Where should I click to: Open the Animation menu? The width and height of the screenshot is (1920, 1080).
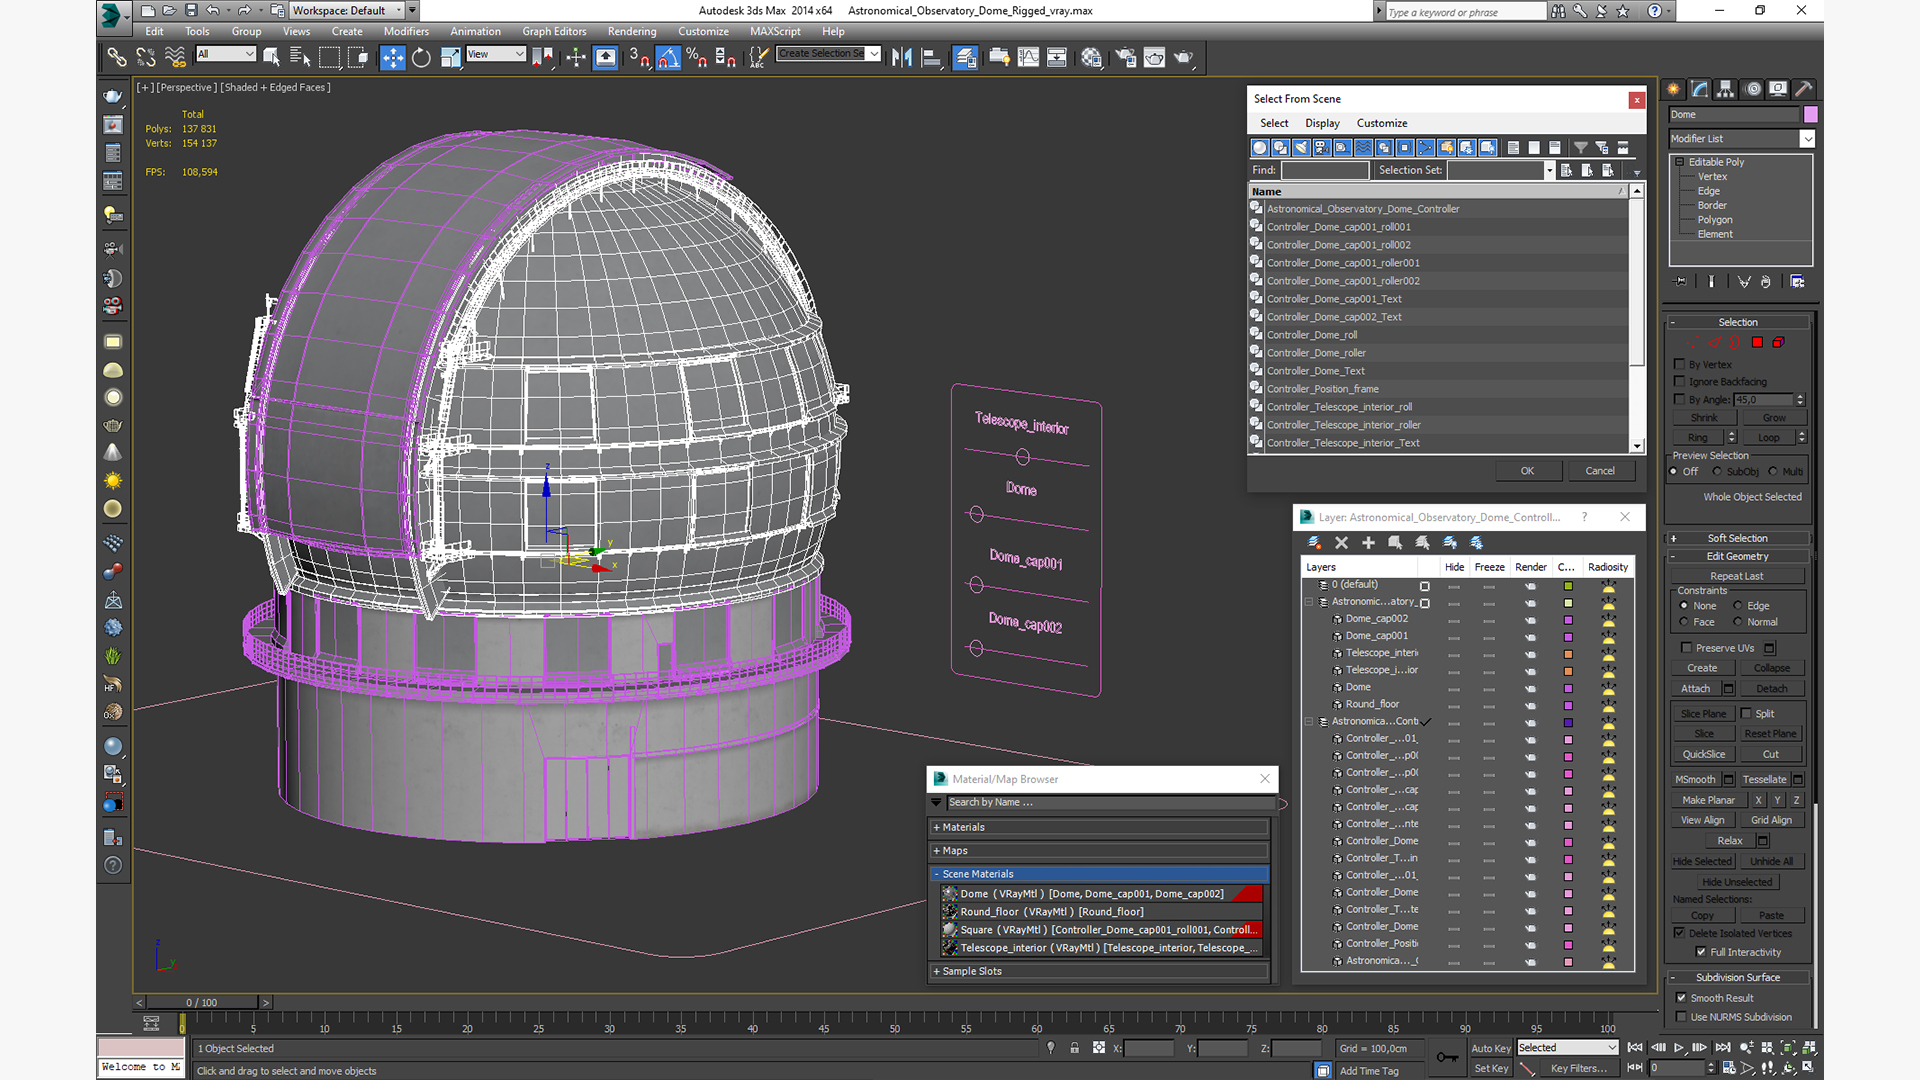pos(475,31)
